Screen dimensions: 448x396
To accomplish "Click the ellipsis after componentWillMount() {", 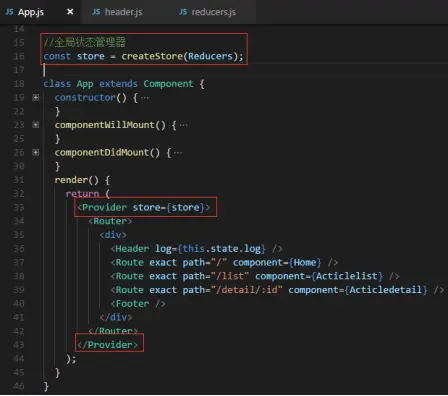I will [183, 125].
